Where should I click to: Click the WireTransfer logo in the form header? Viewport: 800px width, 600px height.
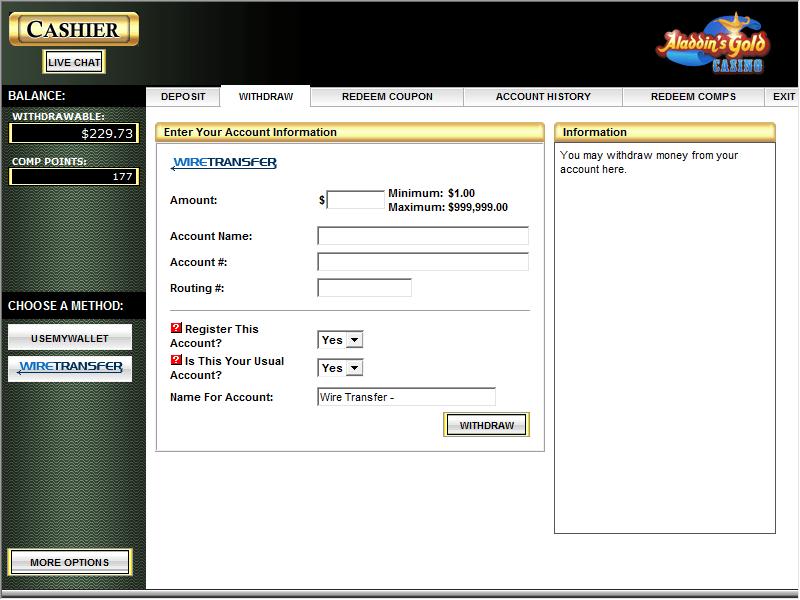223,163
